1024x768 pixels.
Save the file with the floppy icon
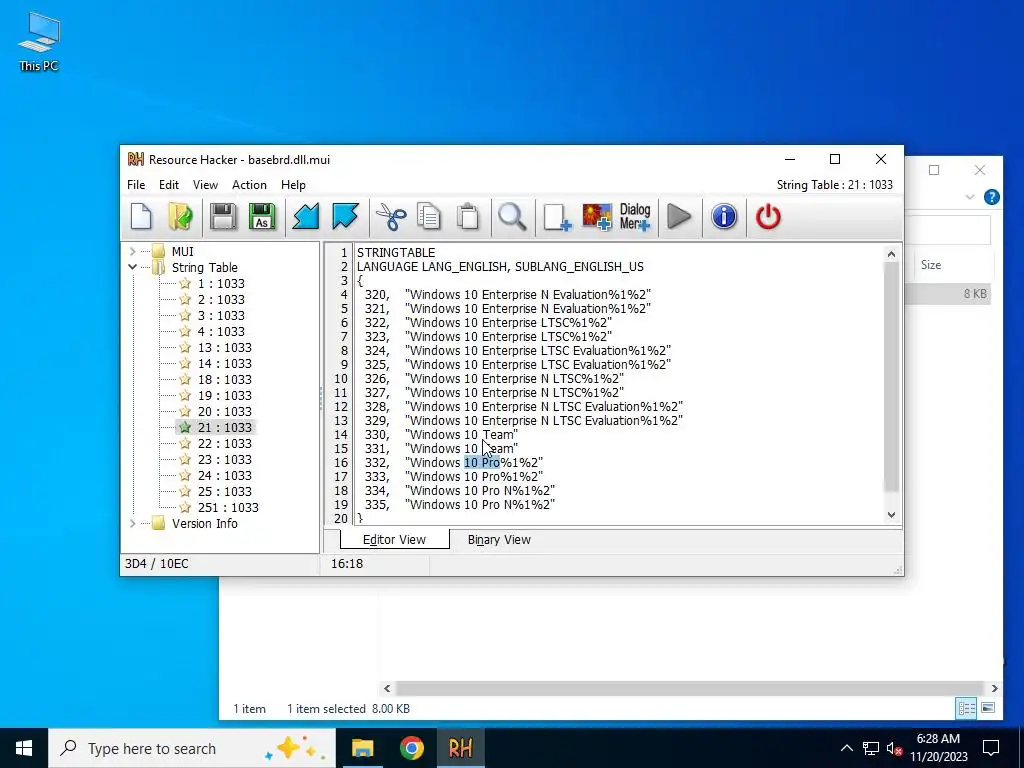click(223, 217)
